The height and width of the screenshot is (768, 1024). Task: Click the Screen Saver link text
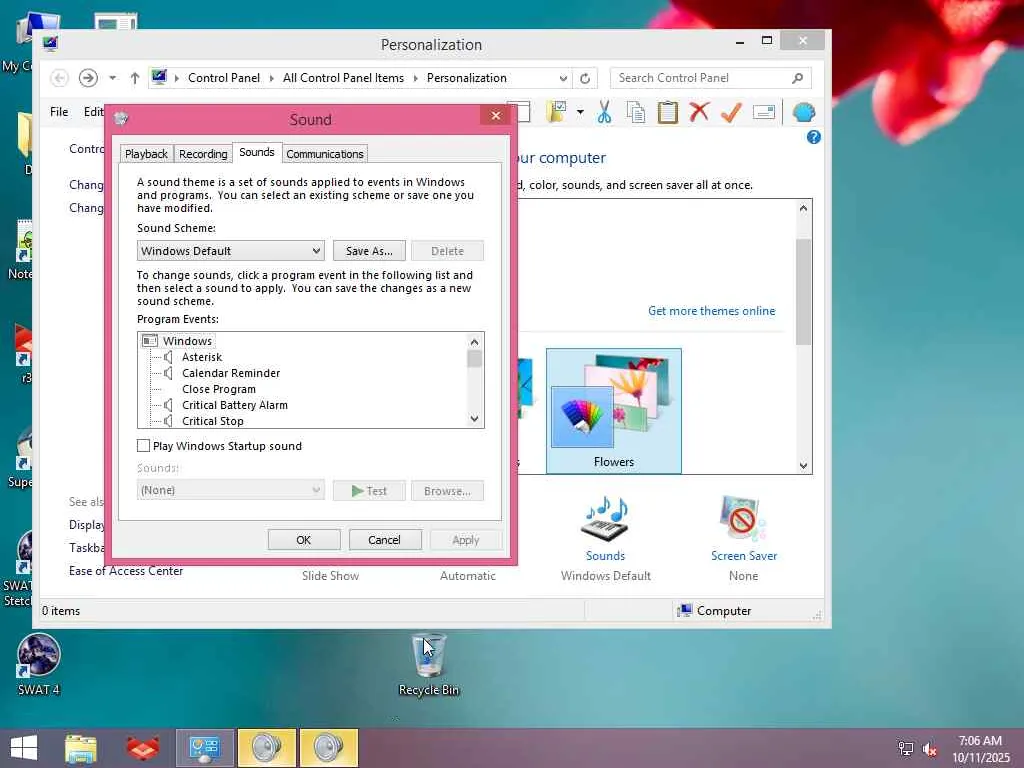(744, 556)
